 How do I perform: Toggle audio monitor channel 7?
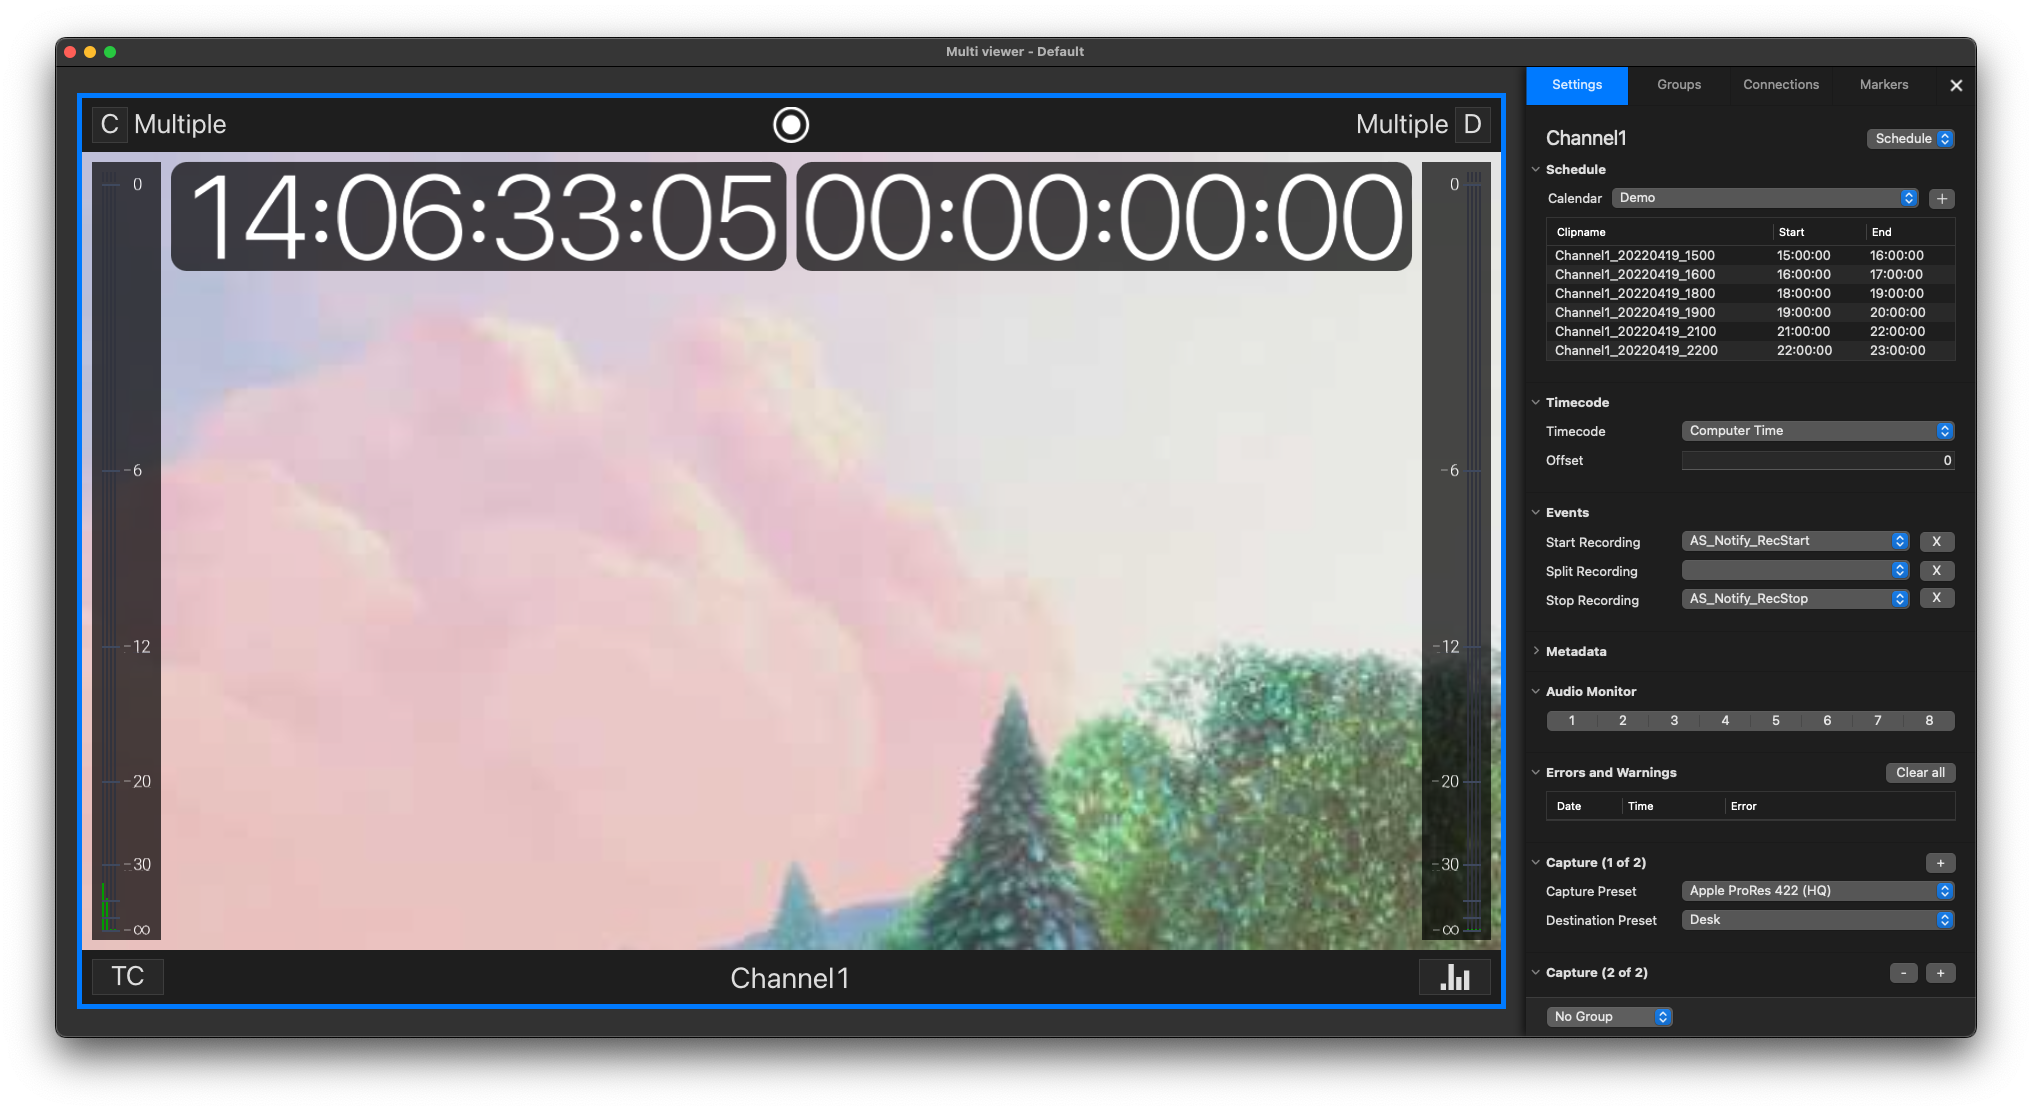point(1878,721)
